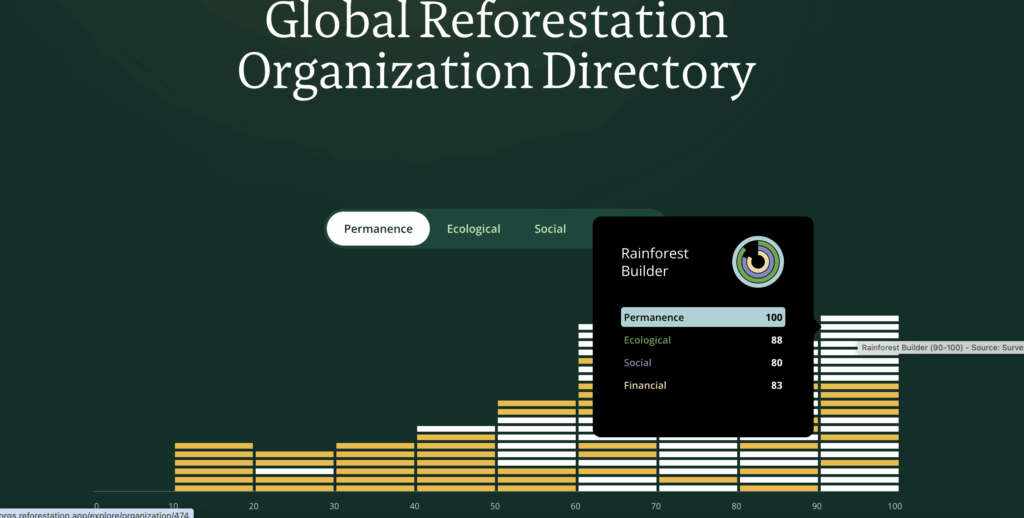This screenshot has height=518, width=1024.
Task: Click the highlighted Permanence 100 score row
Action: point(703,317)
